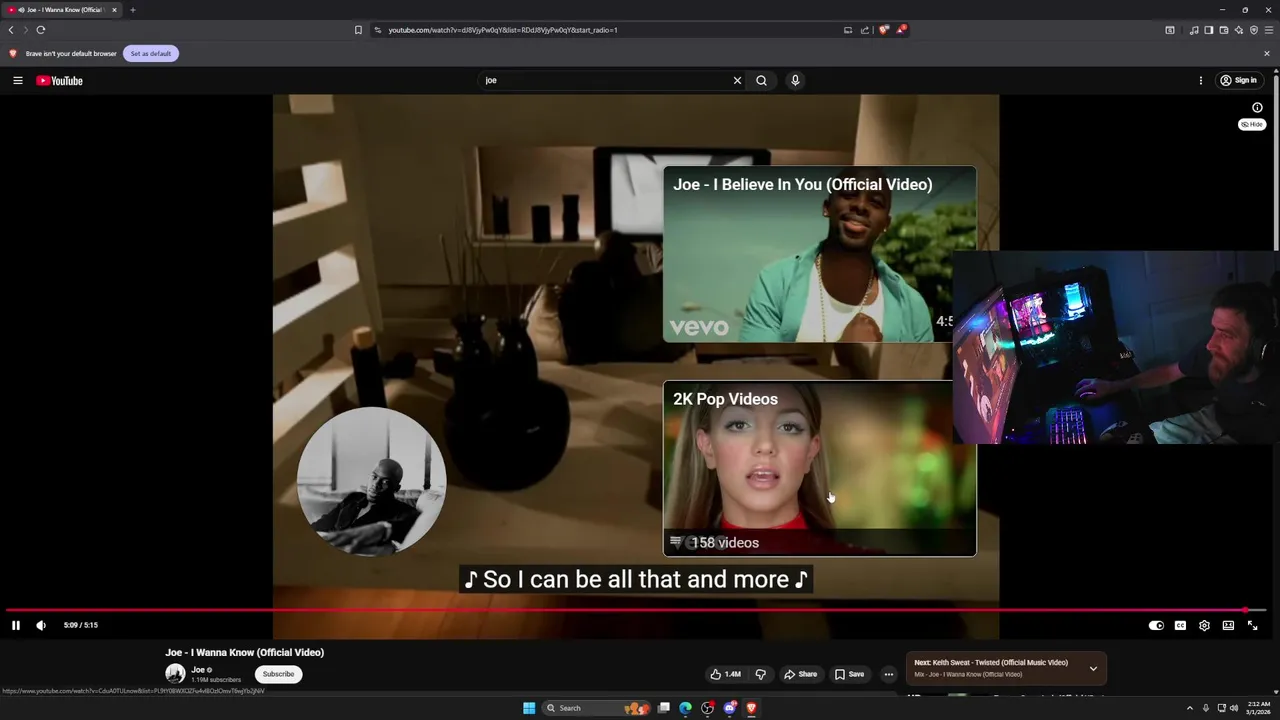Toggle the autoplay switch
The height and width of the screenshot is (720, 1280).
[x=1156, y=625]
